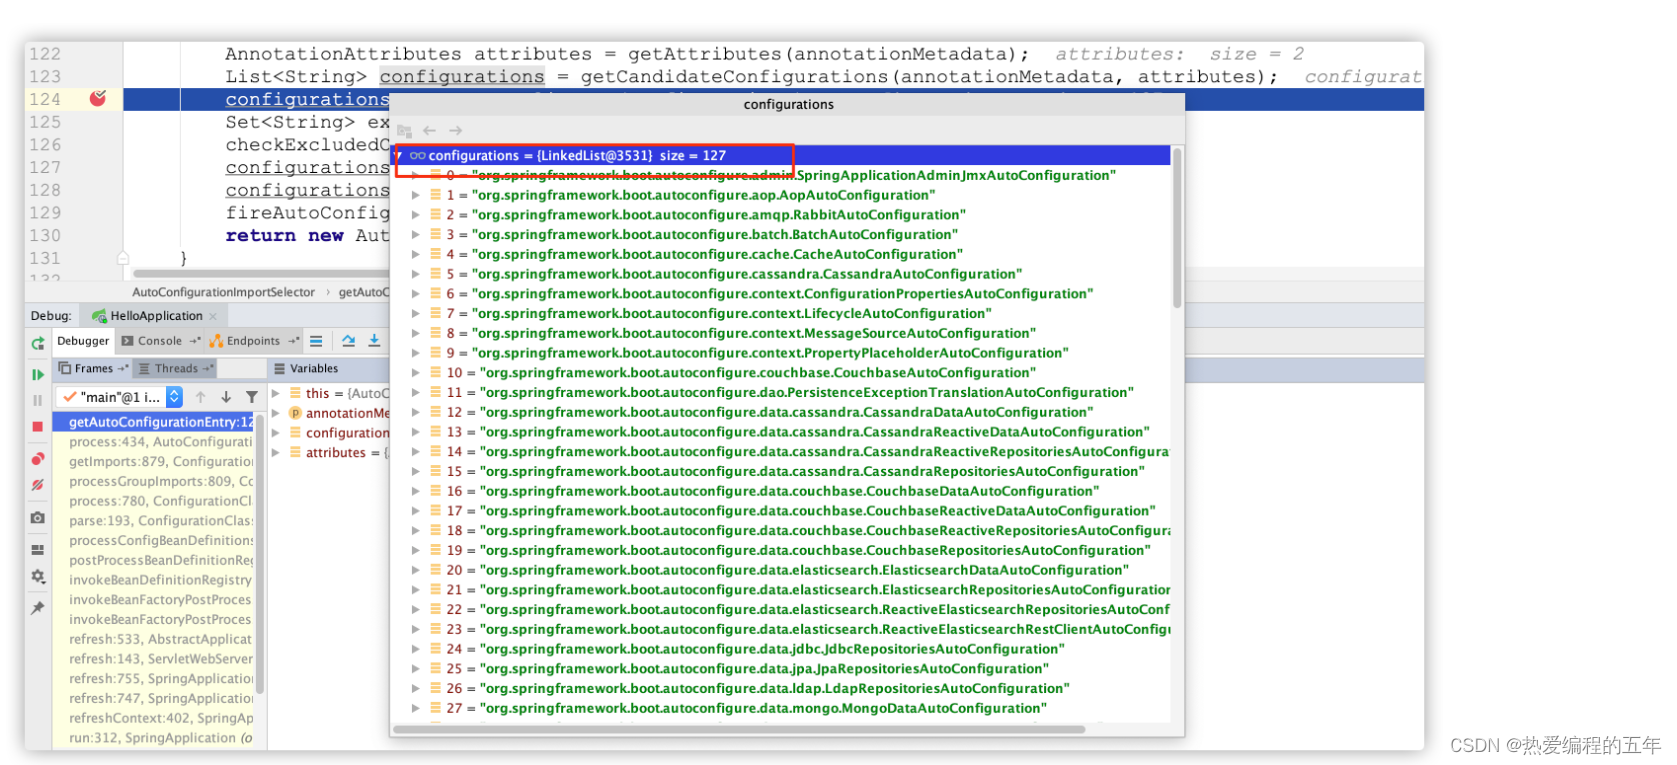Screen dimensions: 1677x765
Task: Click the back arrow in configurations popup
Action: pyautogui.click(x=429, y=131)
